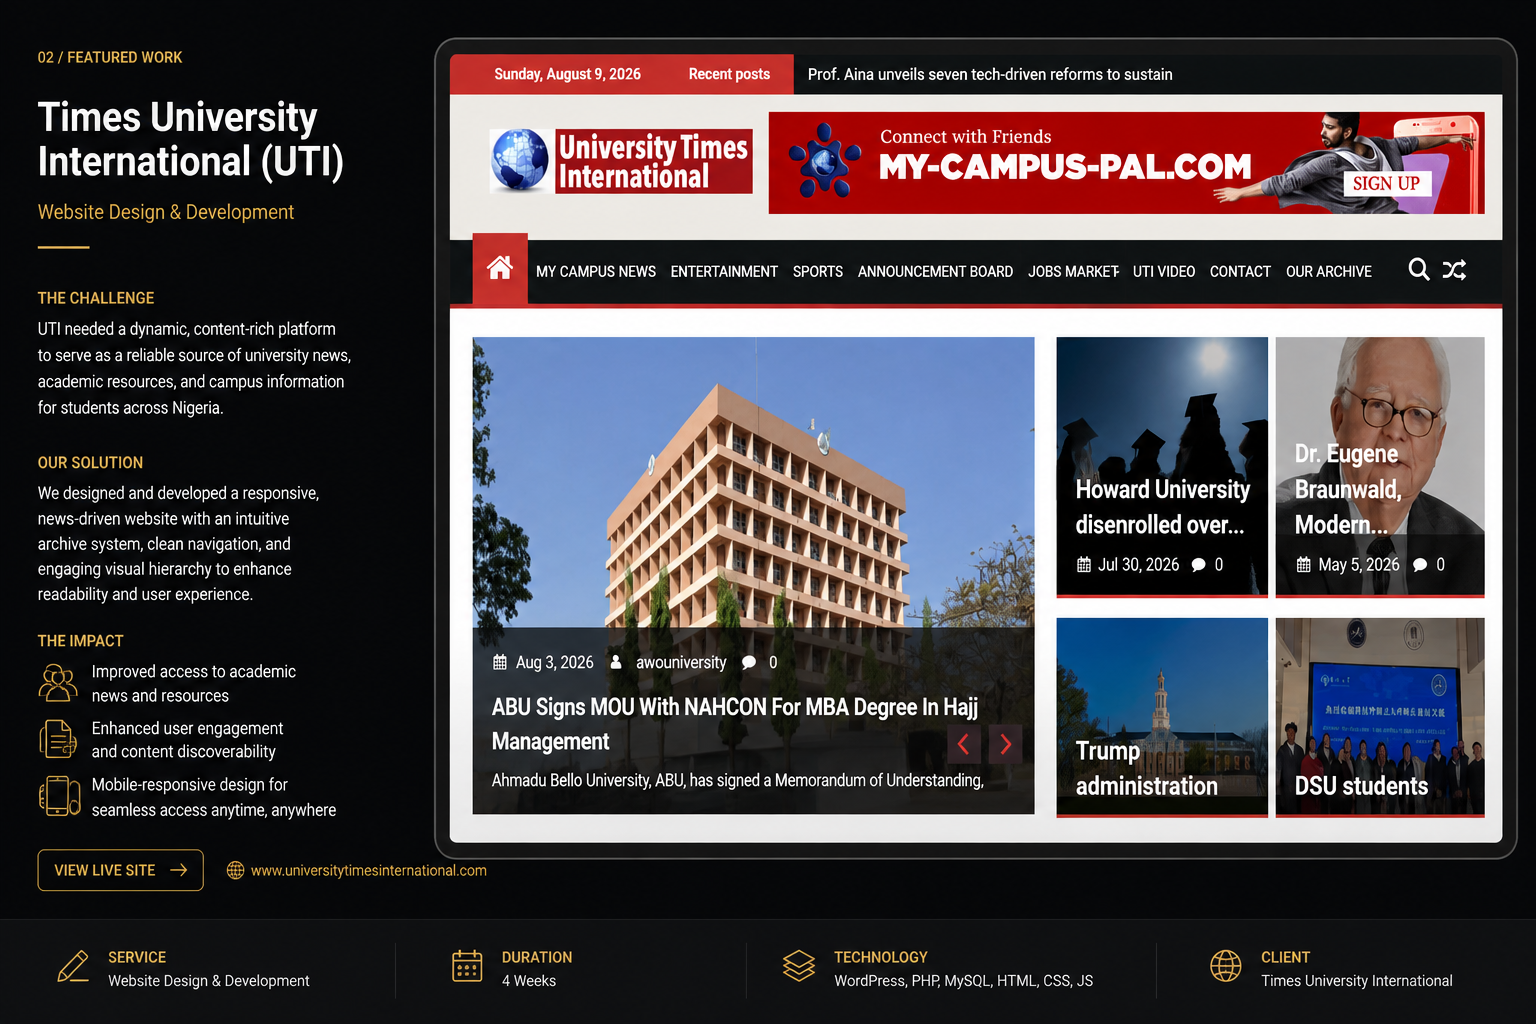The width and height of the screenshot is (1536, 1024).
Task: Open ENTERTAINMENT menu item
Action: coord(724,272)
